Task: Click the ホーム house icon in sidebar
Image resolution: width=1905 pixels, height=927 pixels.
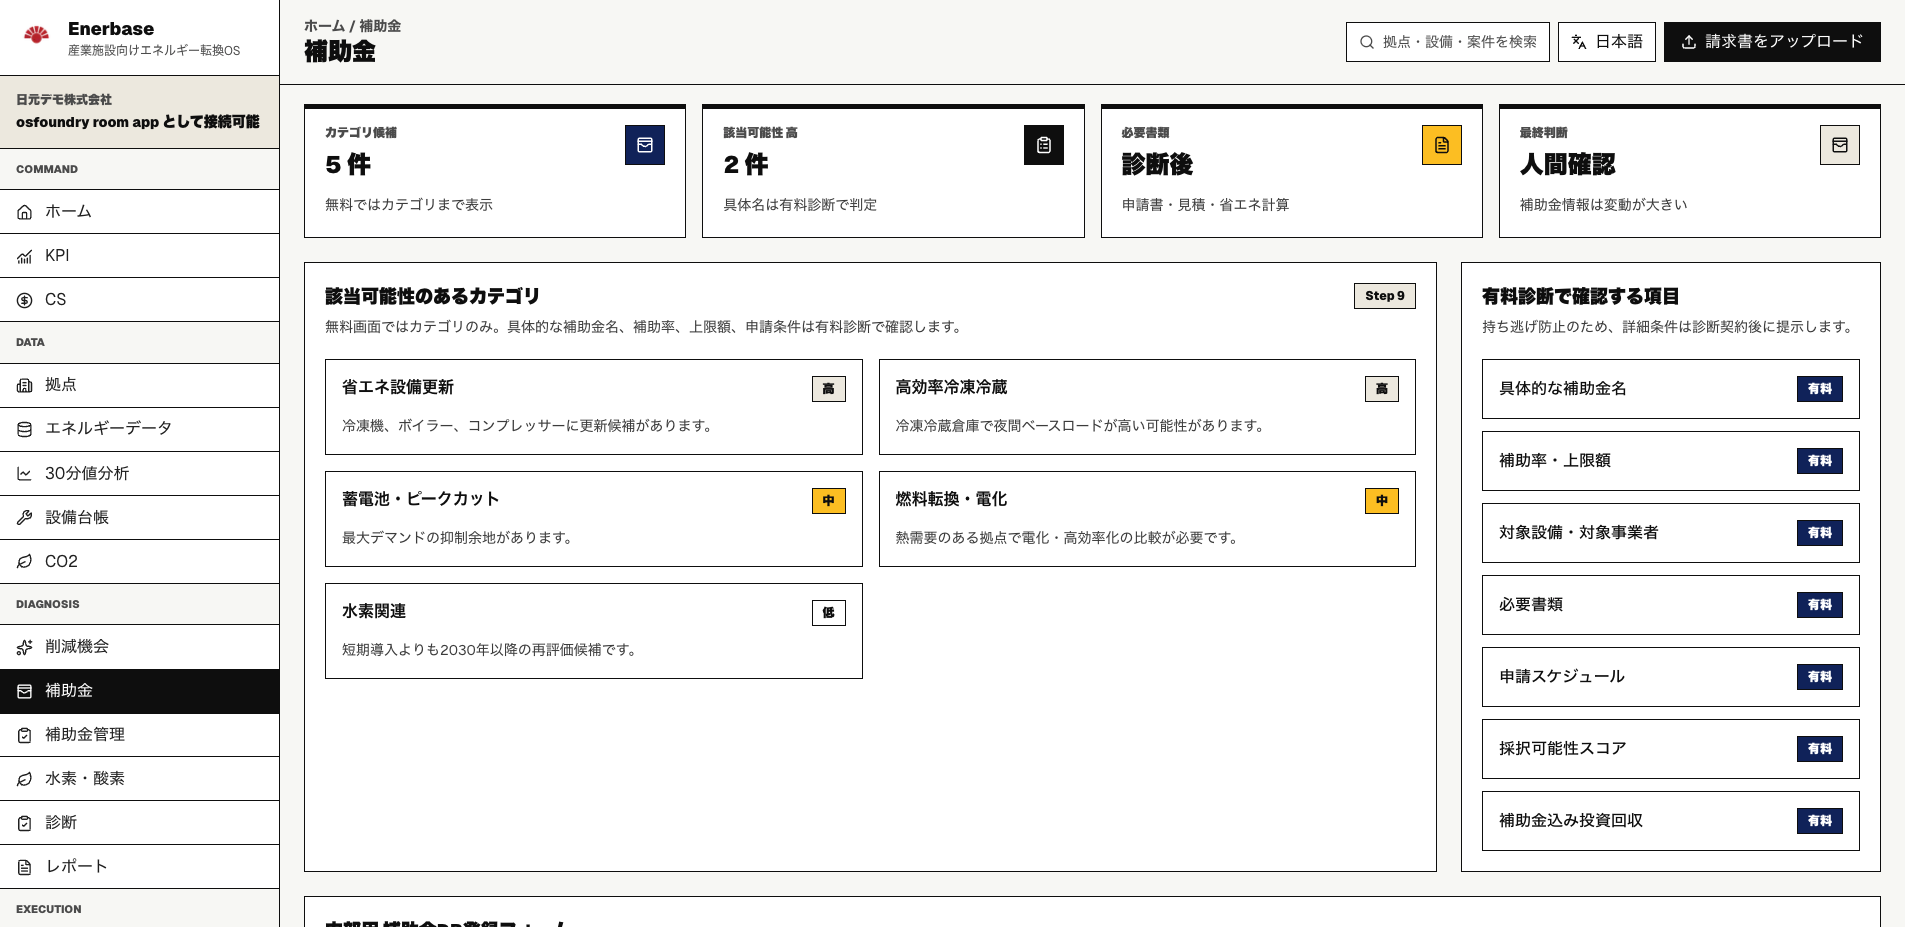Action: point(25,212)
